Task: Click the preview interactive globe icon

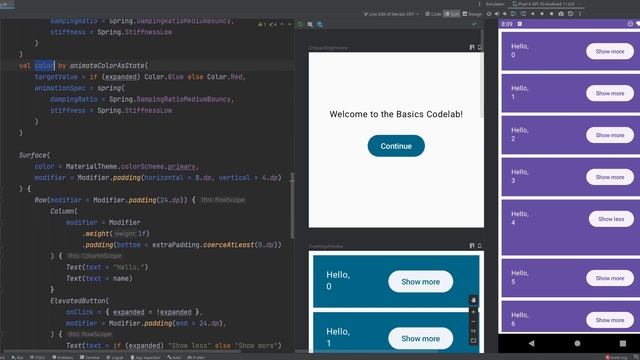Action: click(x=320, y=24)
